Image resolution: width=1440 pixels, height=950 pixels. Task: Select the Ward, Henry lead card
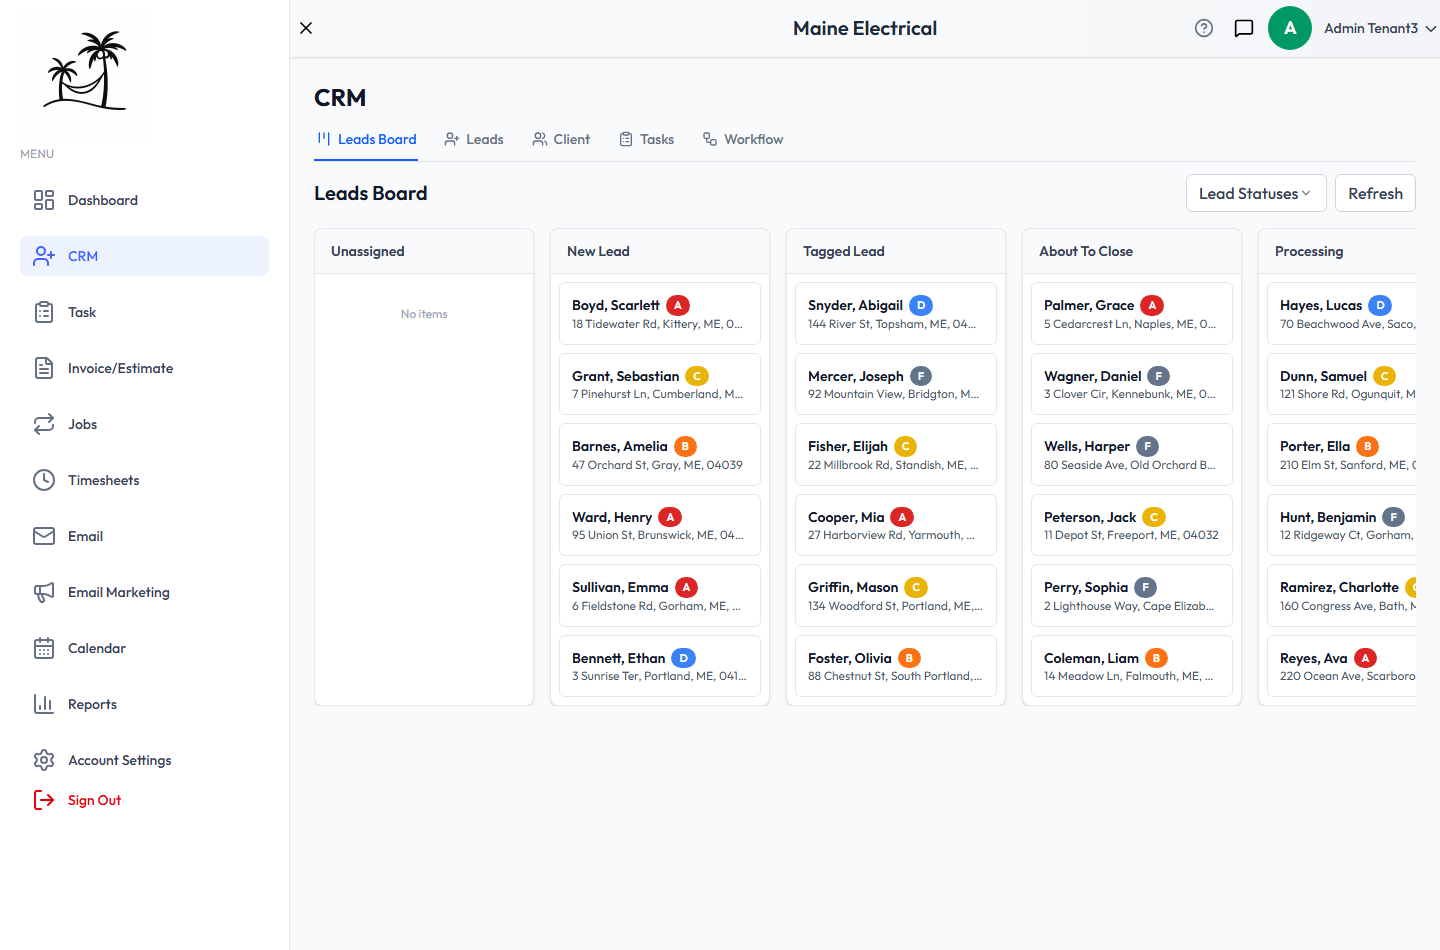(x=660, y=525)
